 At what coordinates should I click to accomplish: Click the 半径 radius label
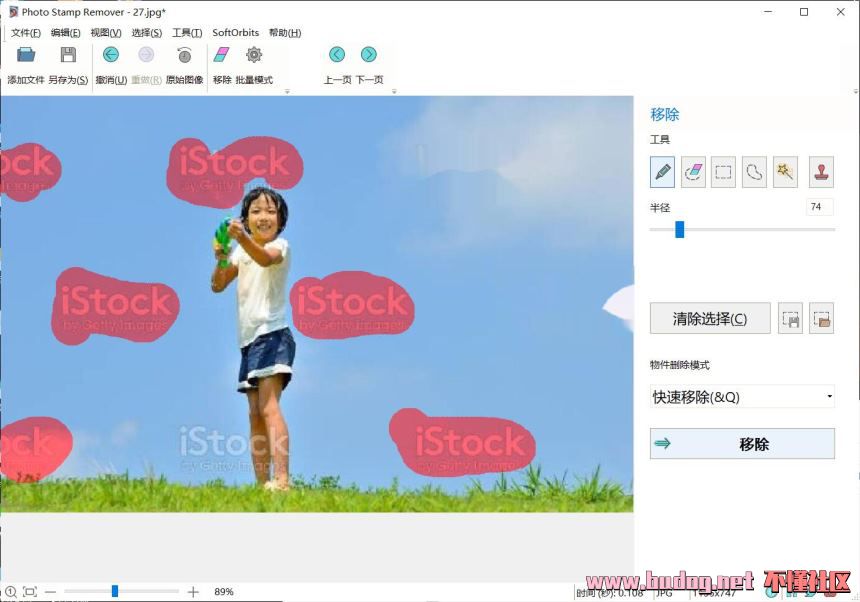pos(660,208)
